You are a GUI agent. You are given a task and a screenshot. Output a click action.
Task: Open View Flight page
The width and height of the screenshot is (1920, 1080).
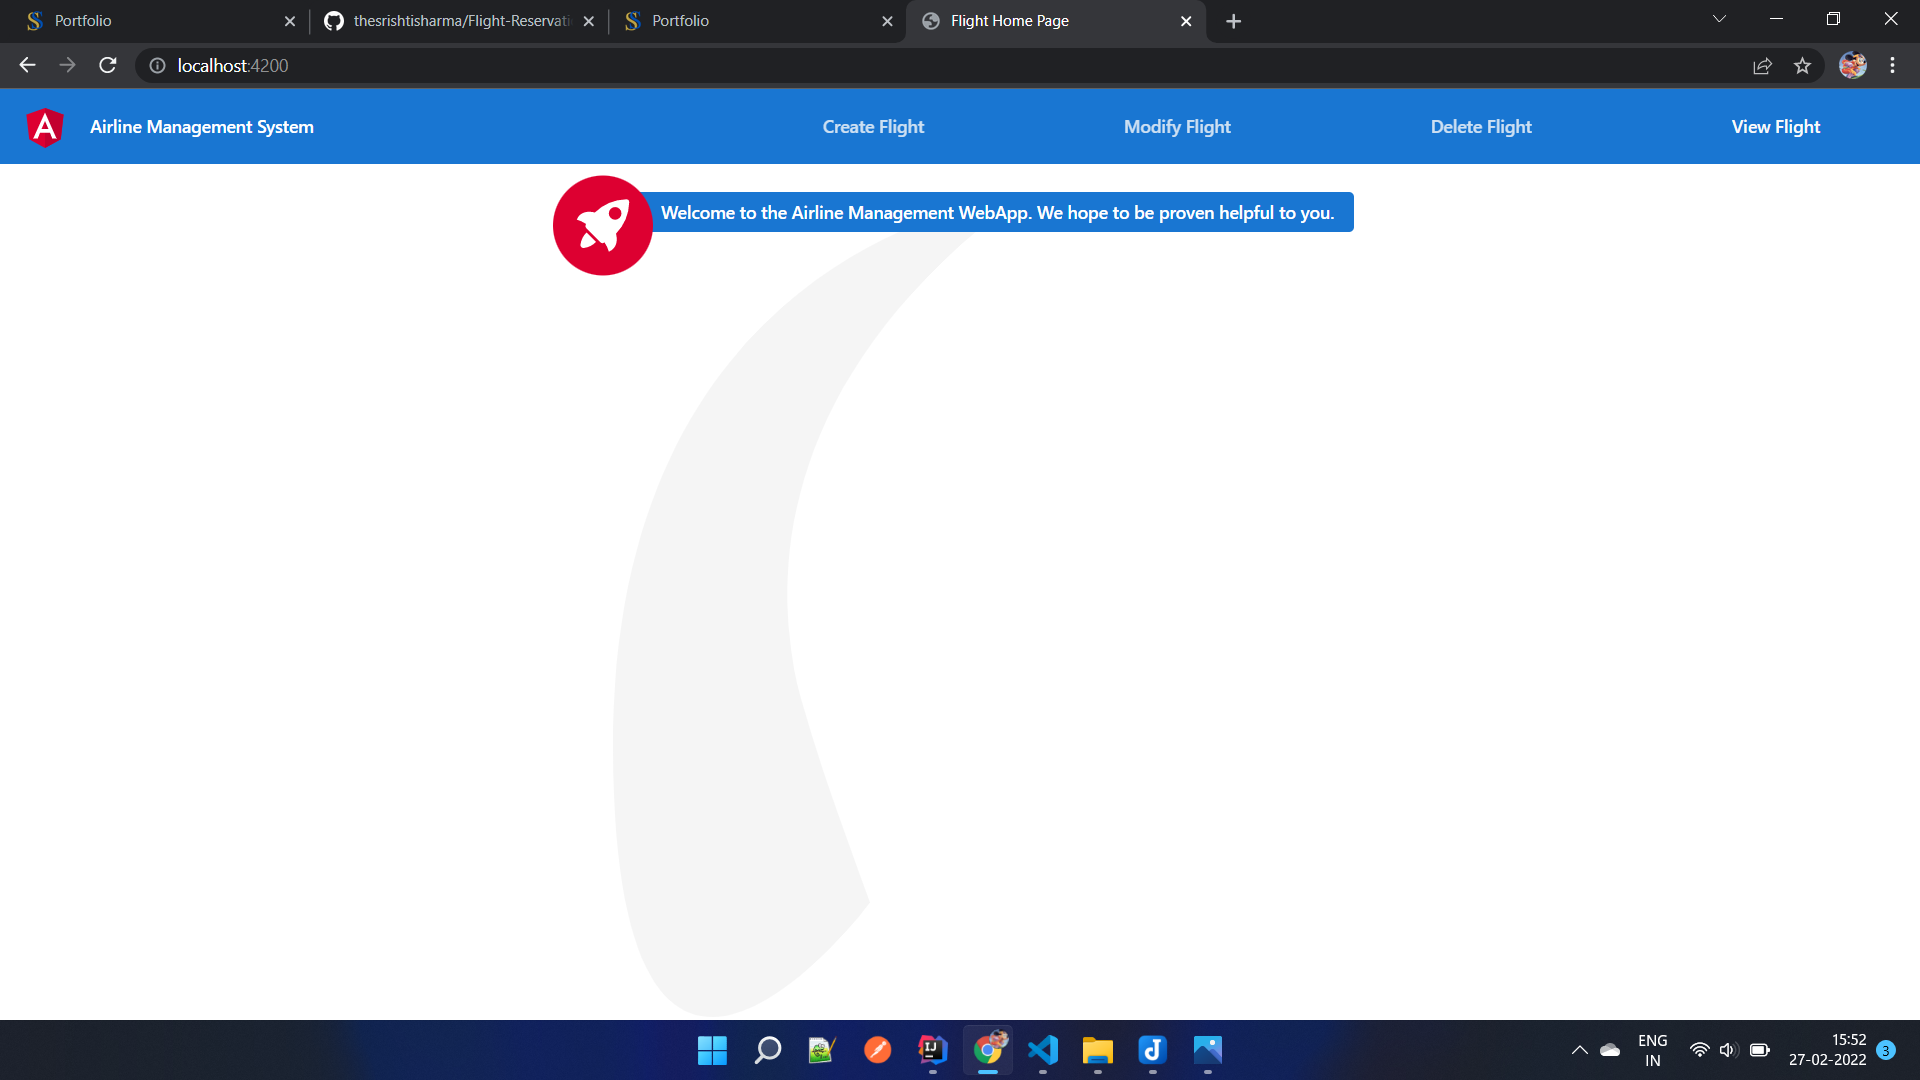(1775, 126)
